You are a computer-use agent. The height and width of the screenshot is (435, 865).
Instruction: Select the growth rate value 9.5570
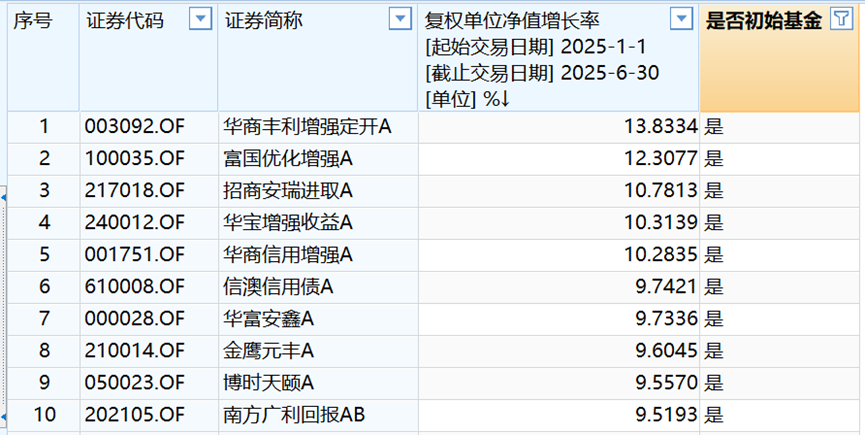pos(667,383)
